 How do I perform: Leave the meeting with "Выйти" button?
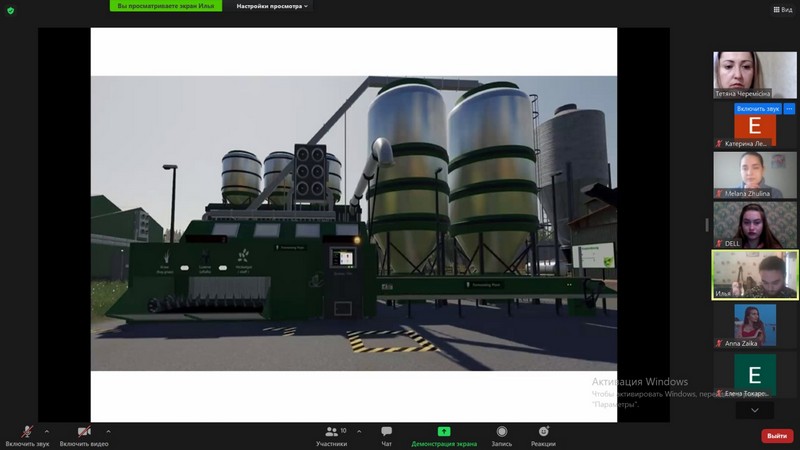777,436
